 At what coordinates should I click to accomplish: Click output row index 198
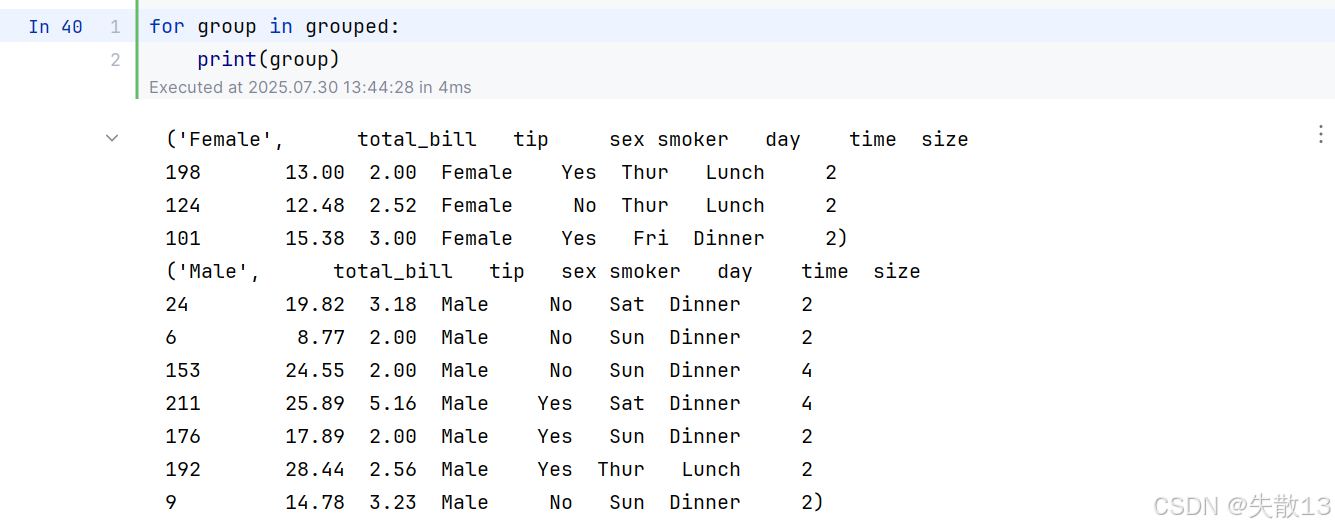[x=183, y=173]
